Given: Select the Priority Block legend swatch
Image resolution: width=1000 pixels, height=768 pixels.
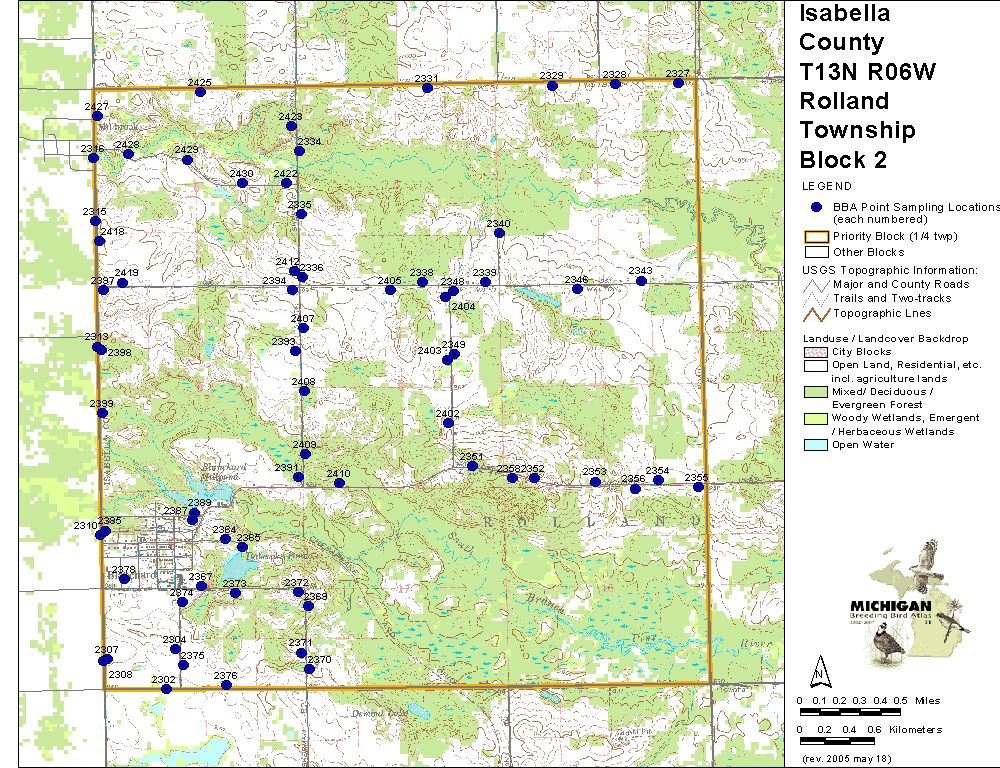Looking at the screenshot, I should click(x=815, y=236).
